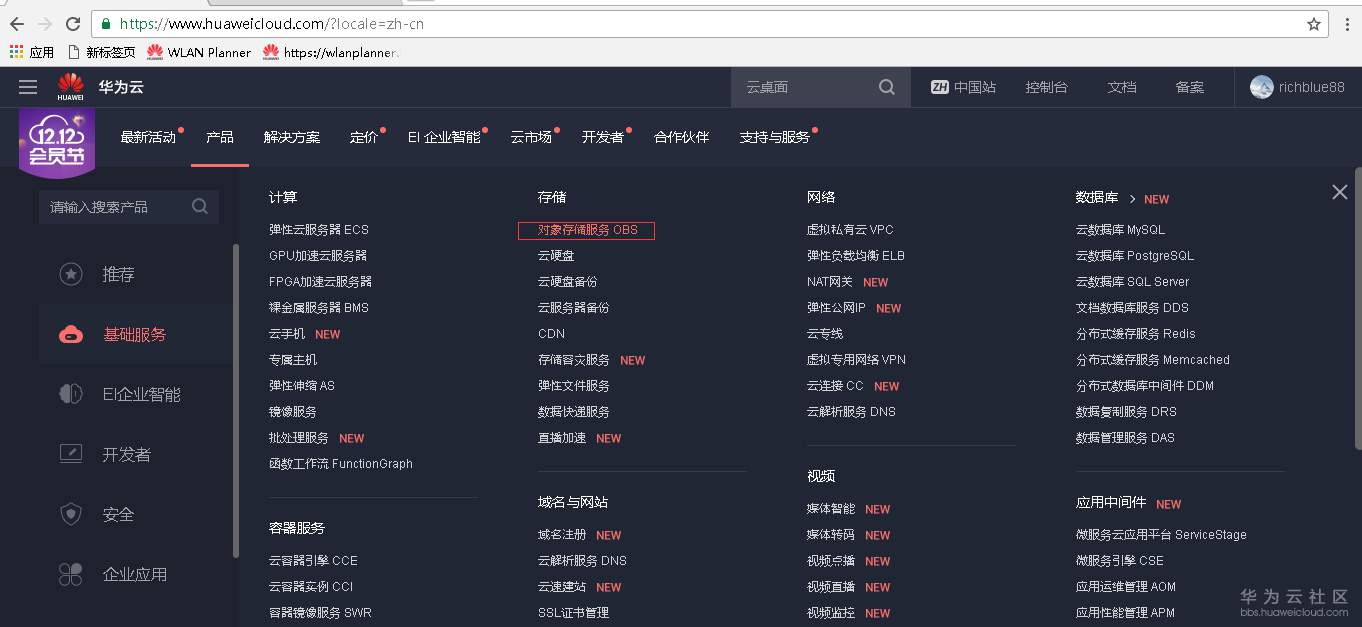Screen dimensions: 1362x627
Task: Reload the page with refresh icon
Action: [x=72, y=23]
